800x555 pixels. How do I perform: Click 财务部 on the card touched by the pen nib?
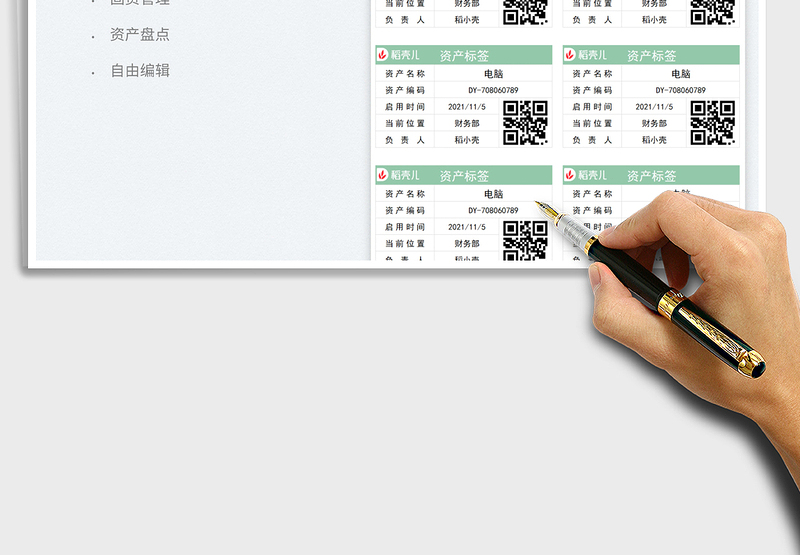[467, 244]
